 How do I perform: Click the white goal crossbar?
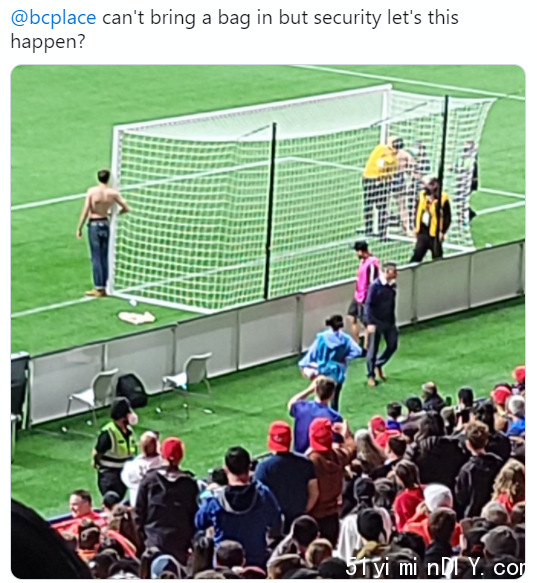[253, 108]
